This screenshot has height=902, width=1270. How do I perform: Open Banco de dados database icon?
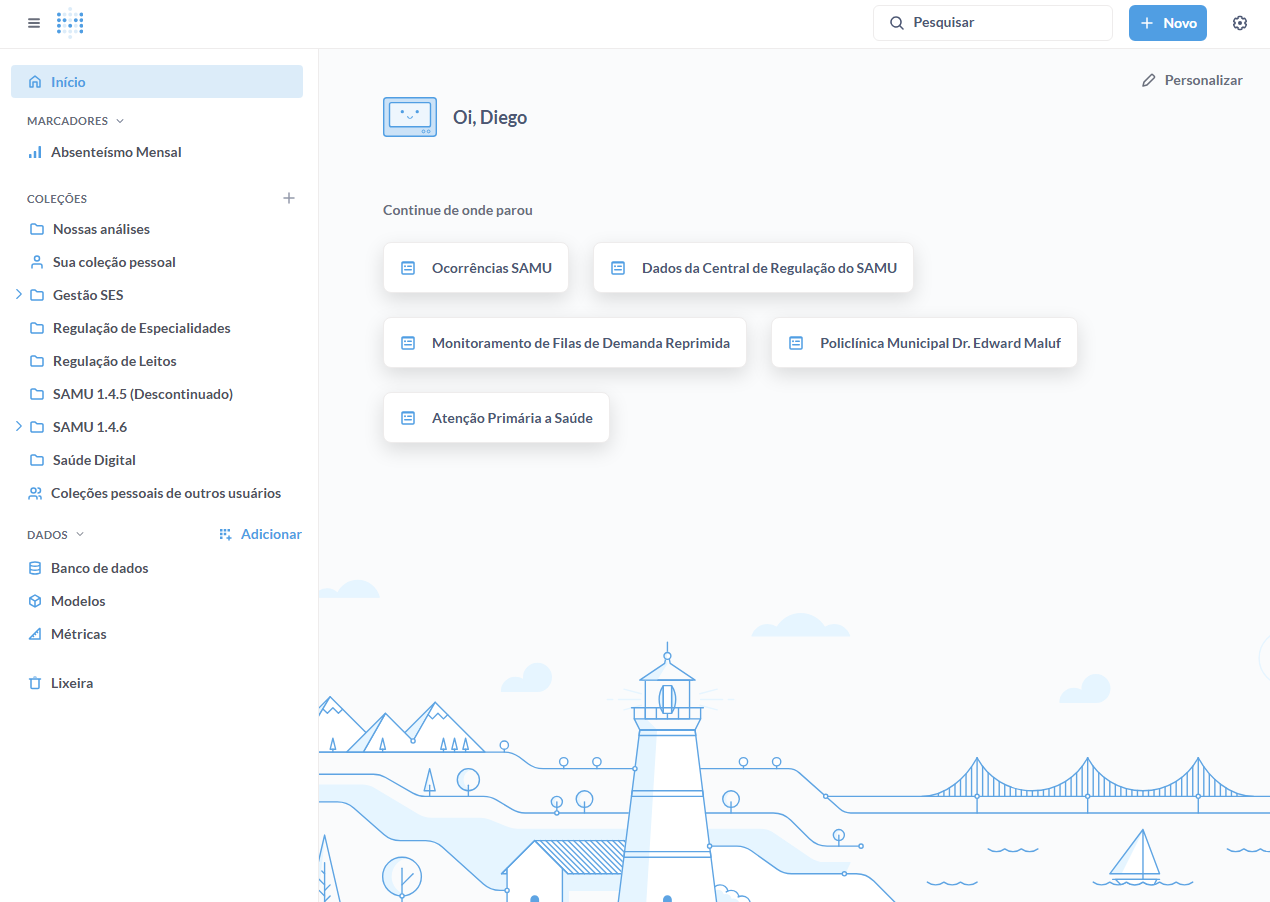35,568
